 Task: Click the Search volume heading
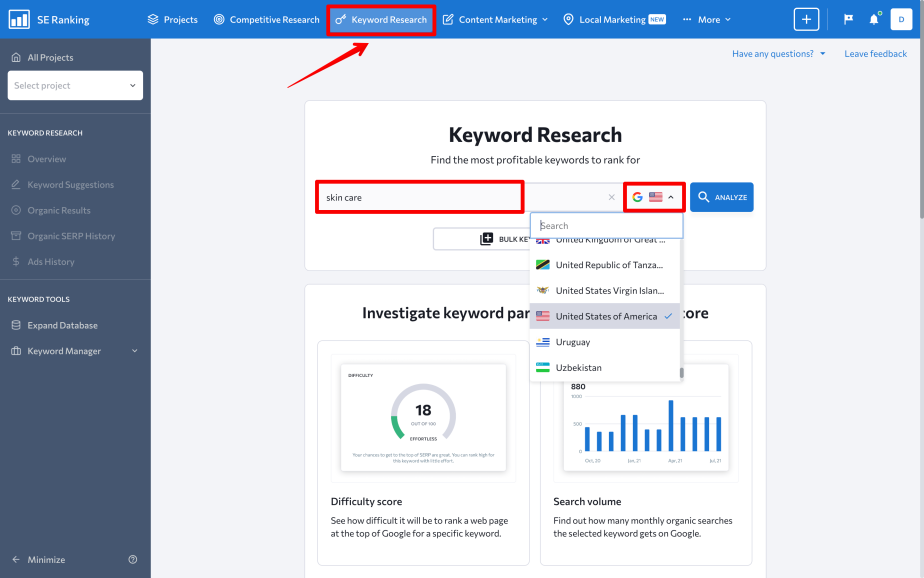587,501
